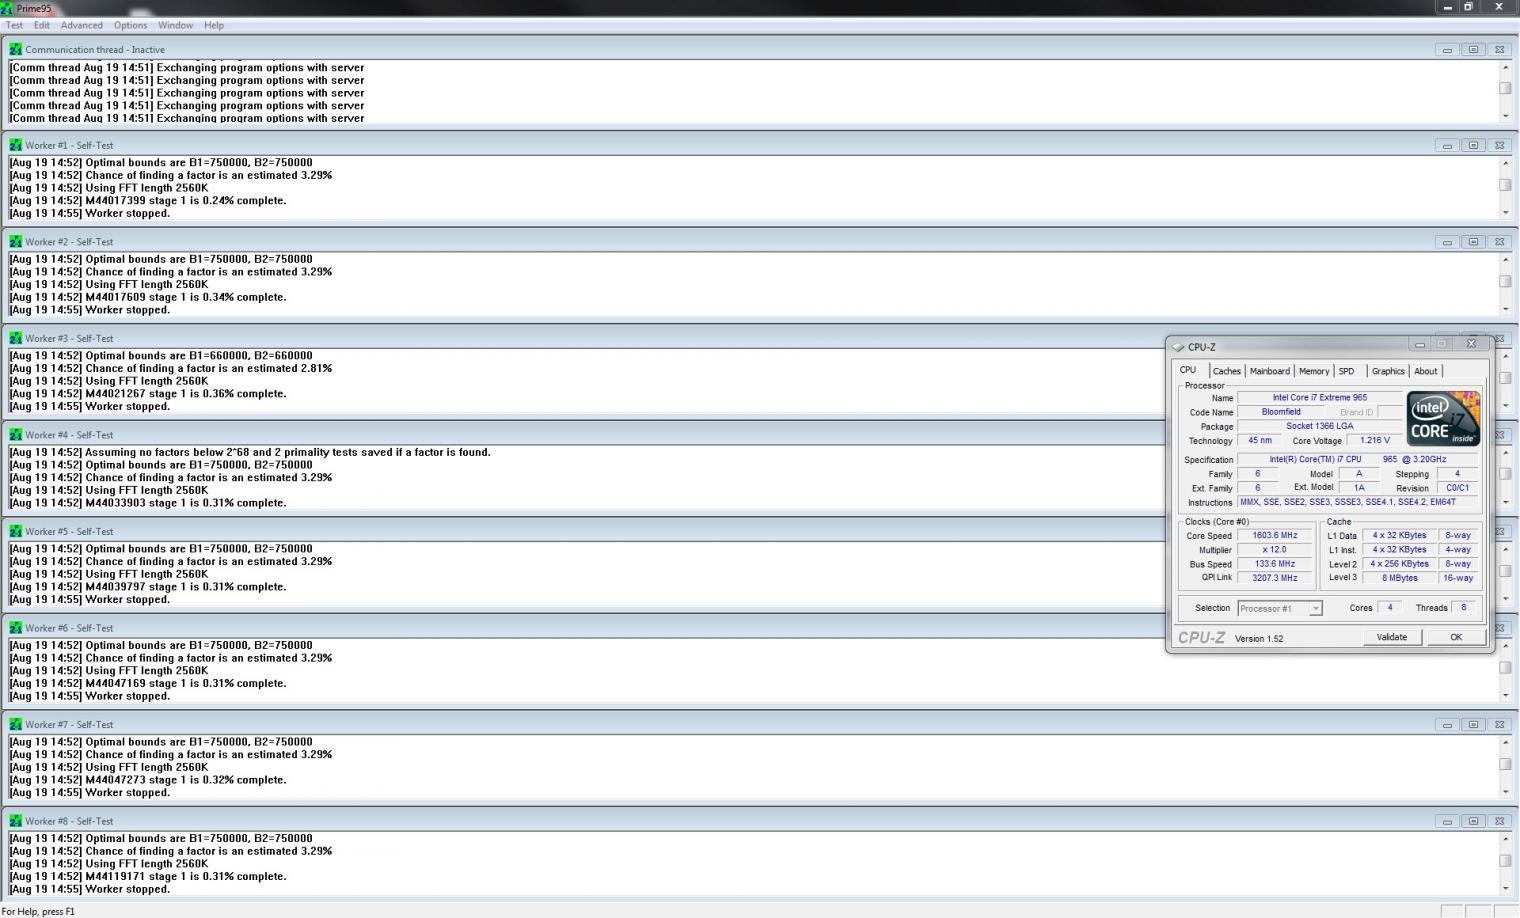Maximize the Worker #7 Self-Test window
Viewport: 1520px width, 918px height.
tap(1473, 724)
